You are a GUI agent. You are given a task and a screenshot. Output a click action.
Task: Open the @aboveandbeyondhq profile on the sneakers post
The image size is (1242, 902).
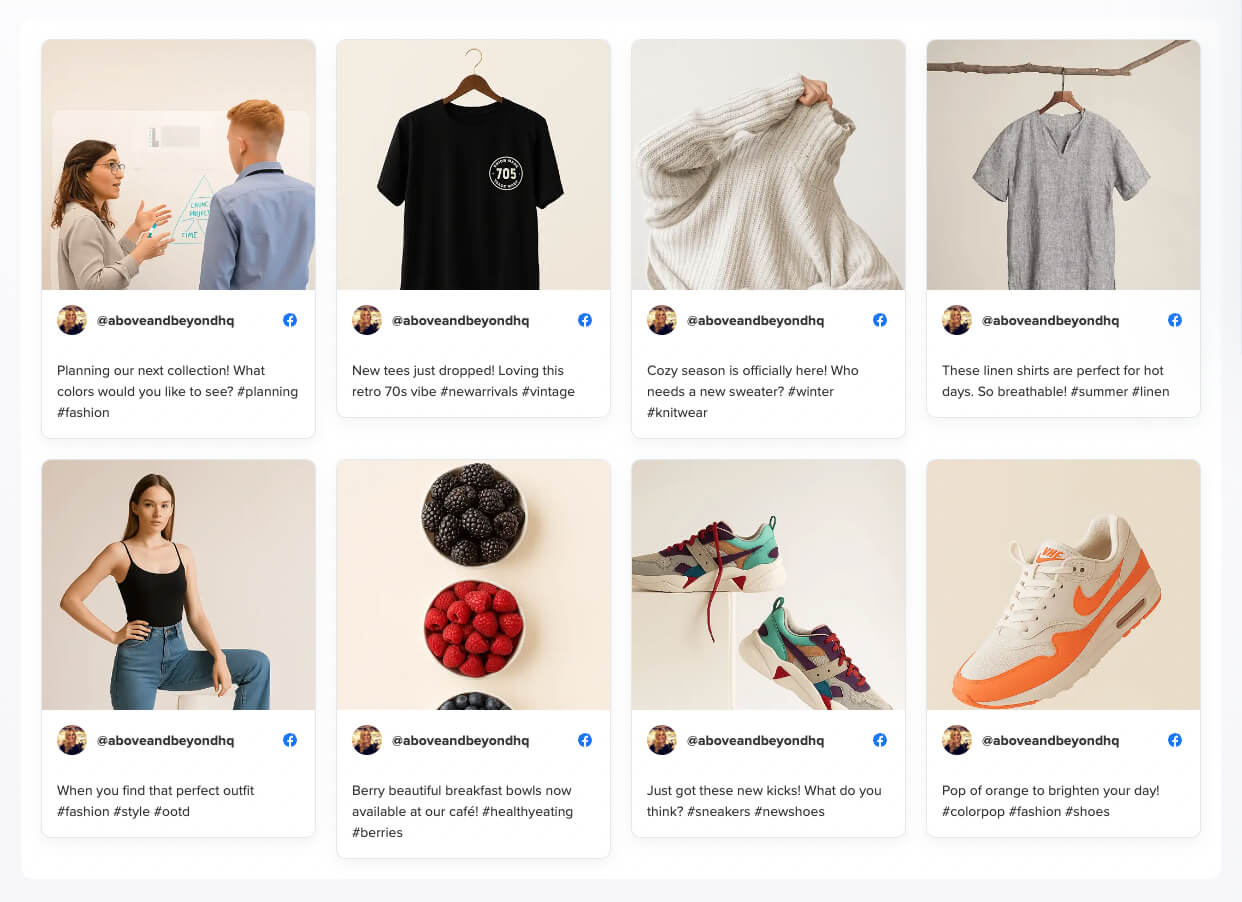757,740
